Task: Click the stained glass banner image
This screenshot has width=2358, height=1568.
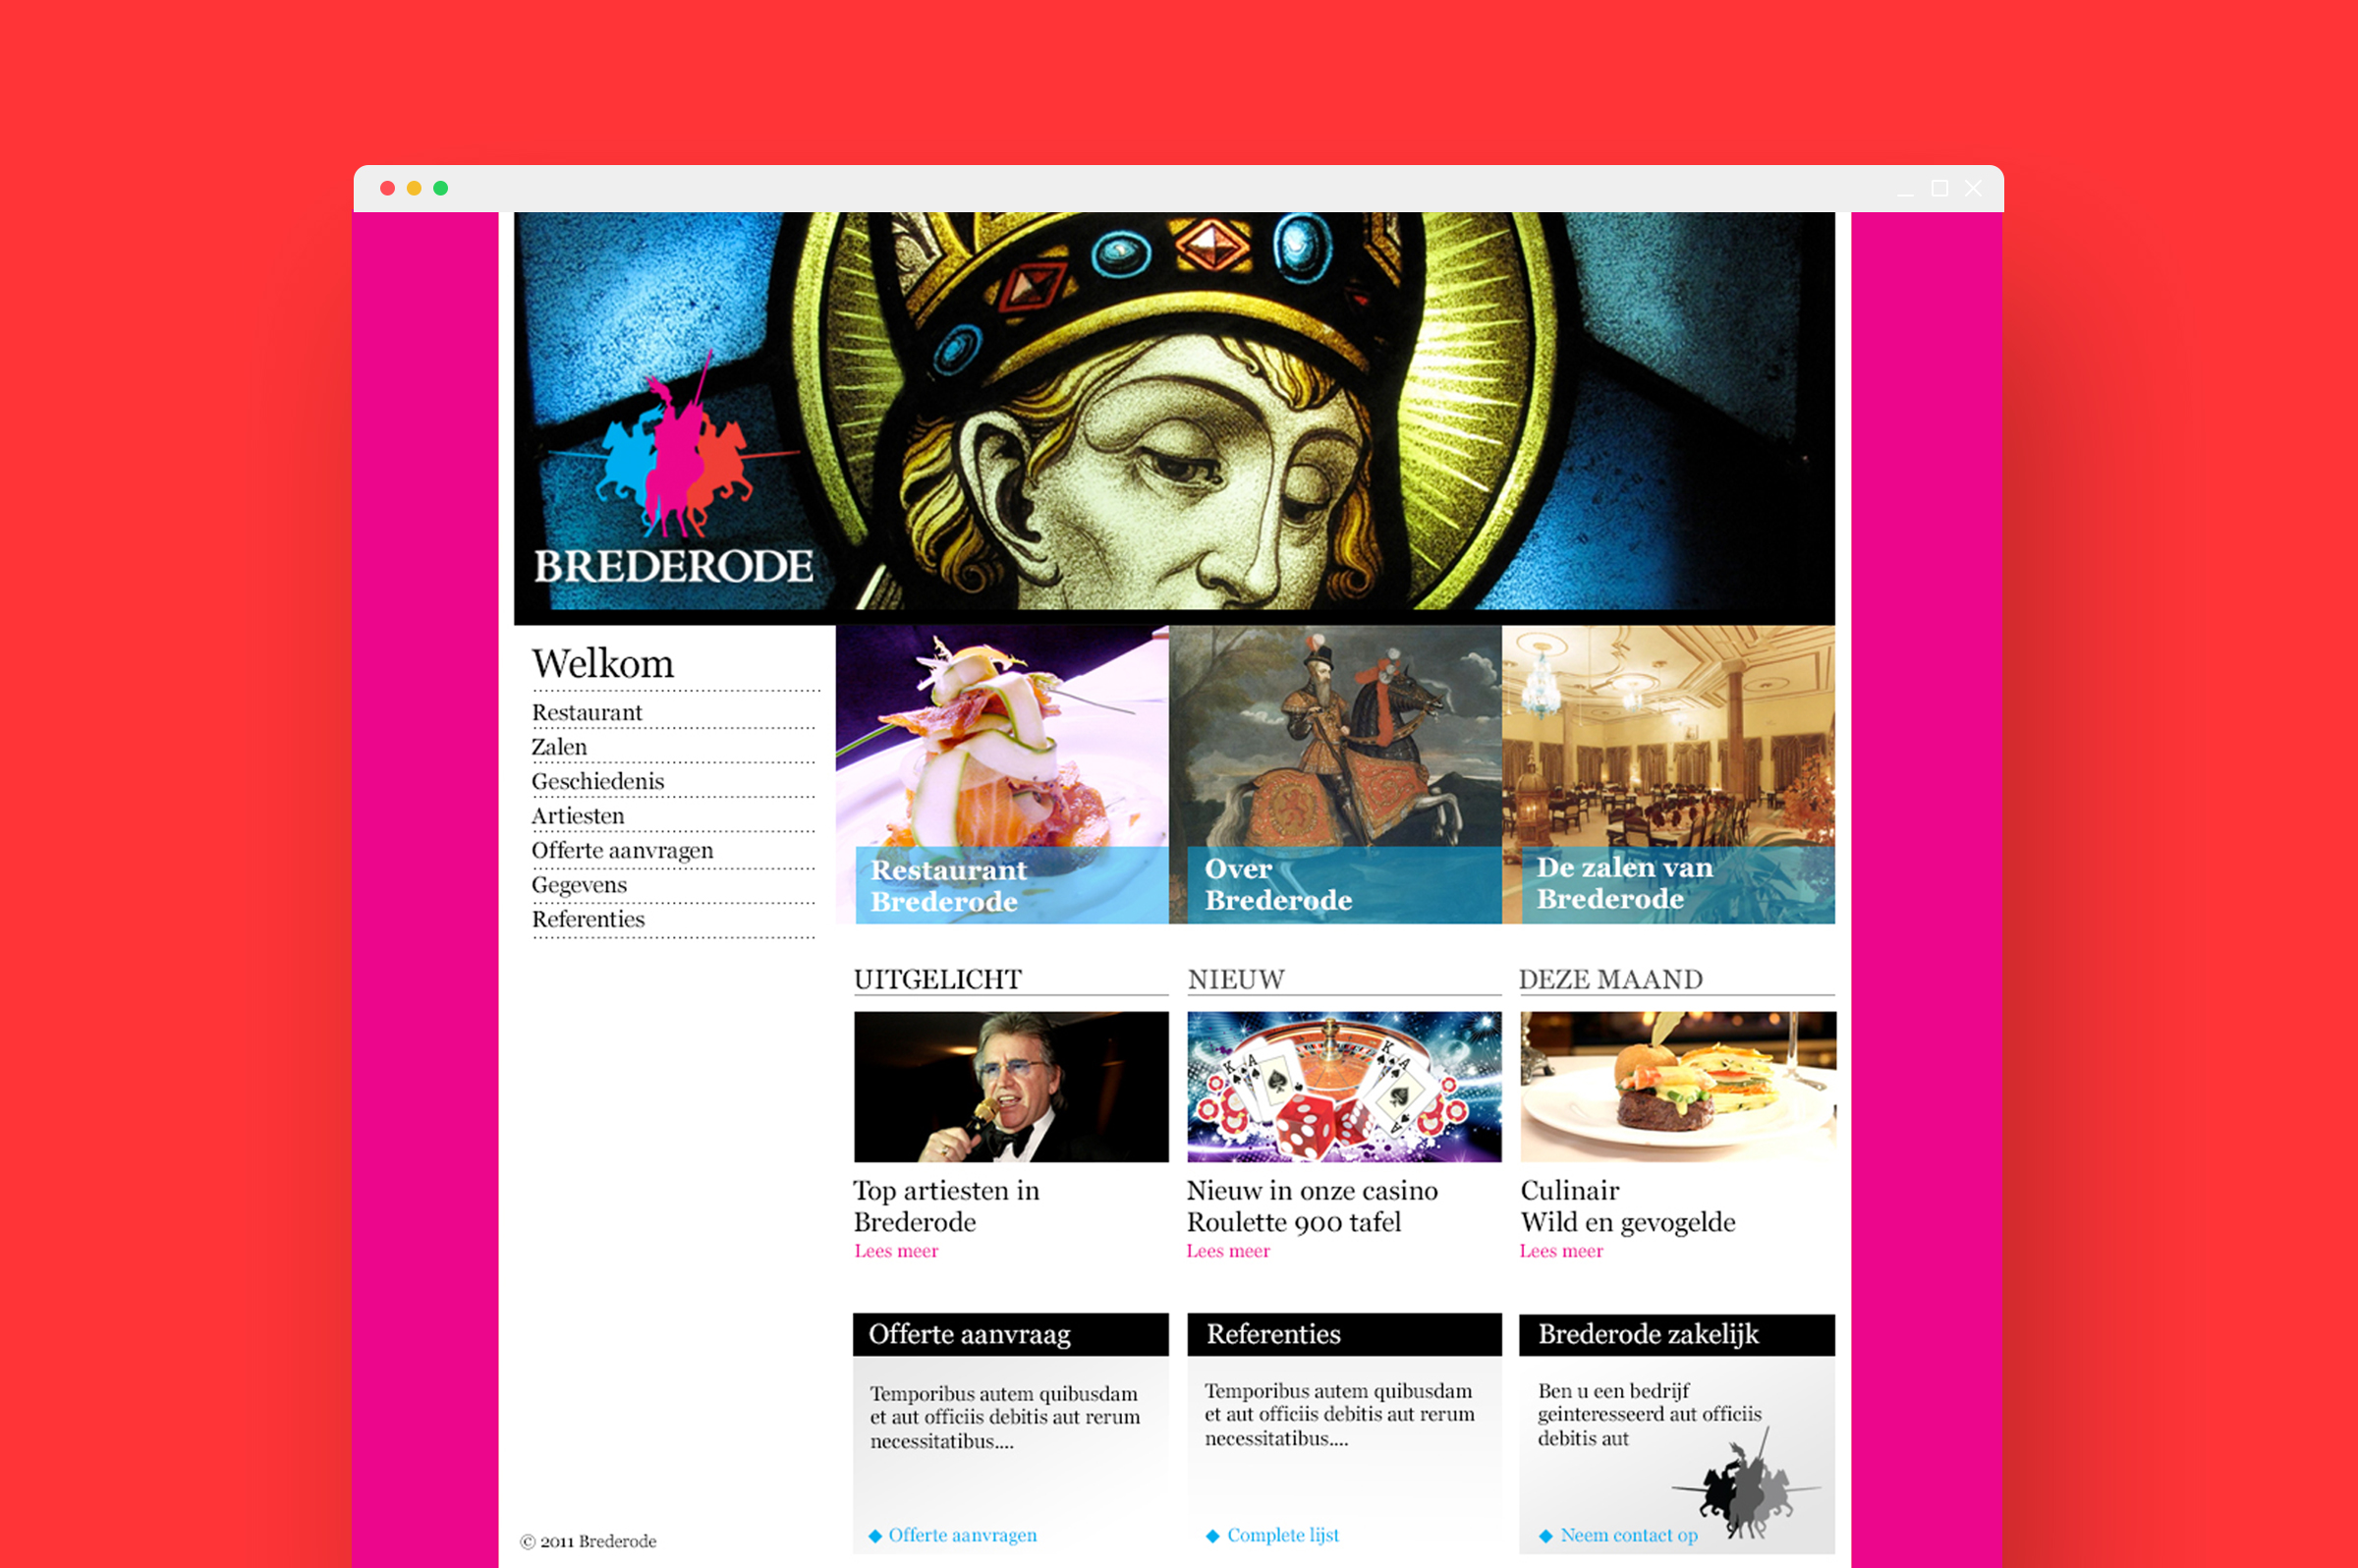Action: [1174, 418]
